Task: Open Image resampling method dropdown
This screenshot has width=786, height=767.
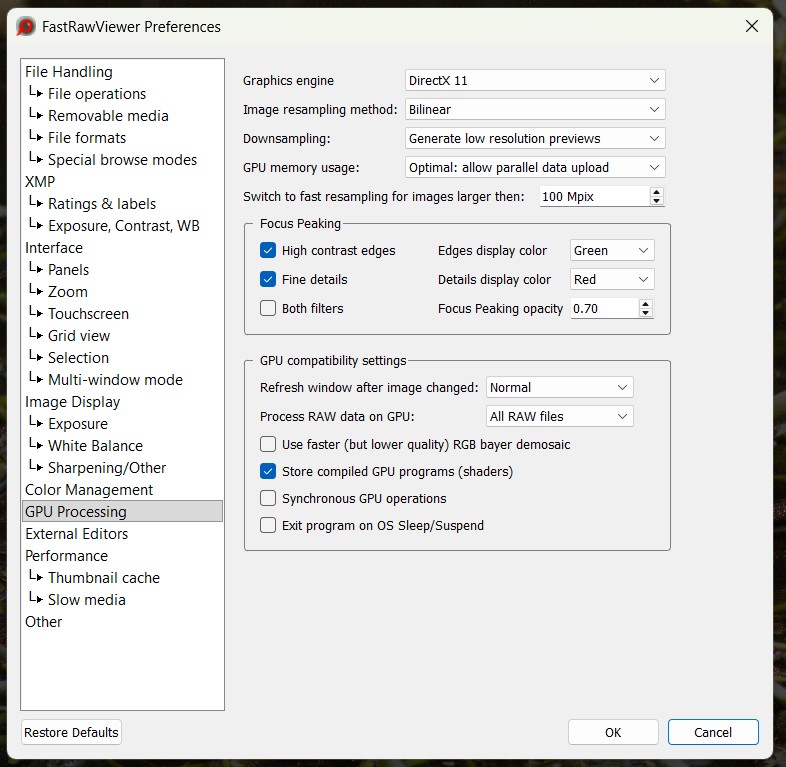Action: point(535,110)
